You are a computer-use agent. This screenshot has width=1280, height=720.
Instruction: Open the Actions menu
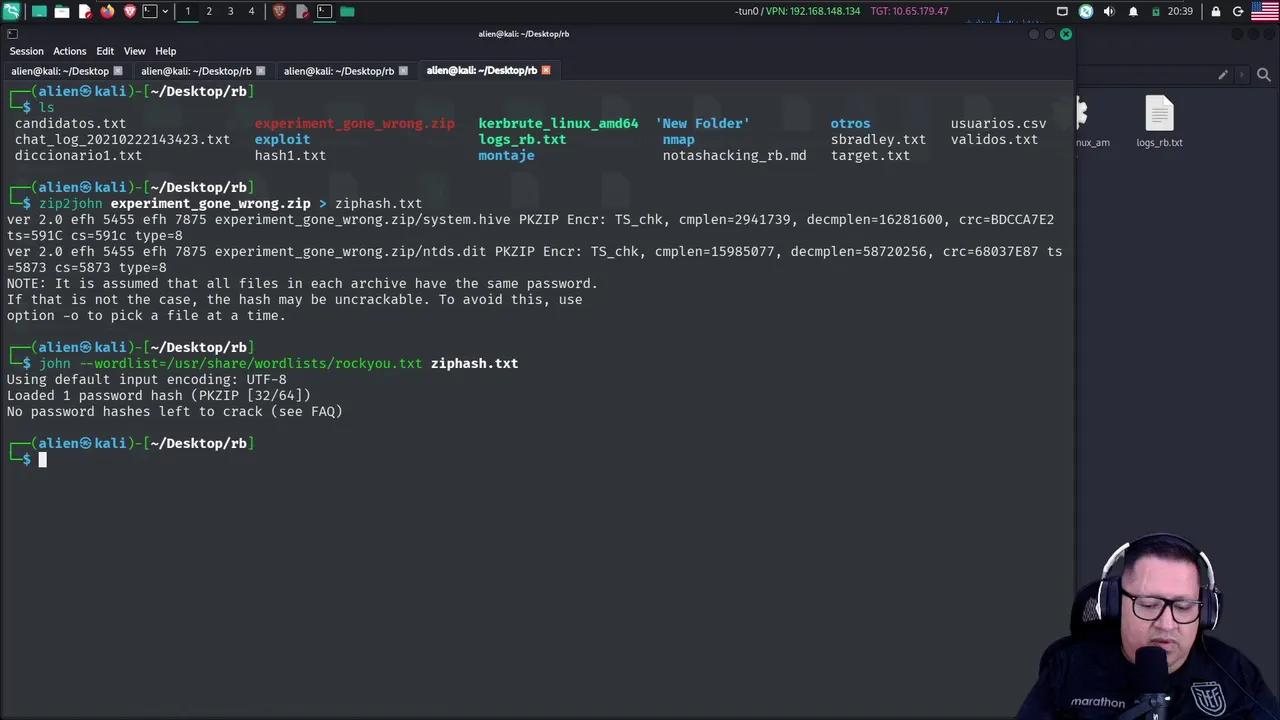[x=69, y=51]
